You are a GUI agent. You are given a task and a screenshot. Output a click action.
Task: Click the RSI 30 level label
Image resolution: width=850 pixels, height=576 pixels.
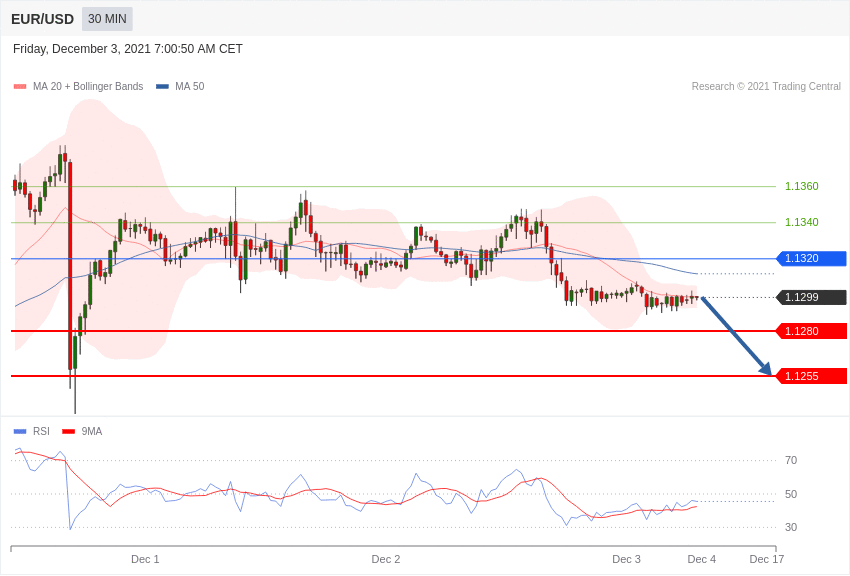791,527
